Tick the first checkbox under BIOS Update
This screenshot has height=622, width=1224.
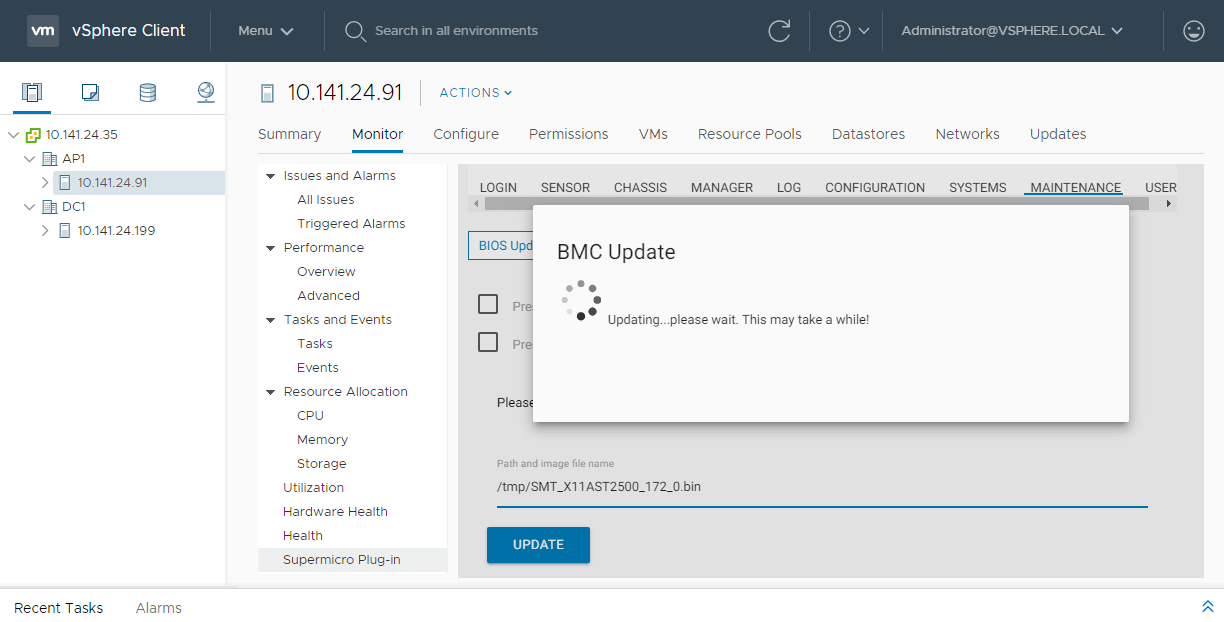(488, 305)
